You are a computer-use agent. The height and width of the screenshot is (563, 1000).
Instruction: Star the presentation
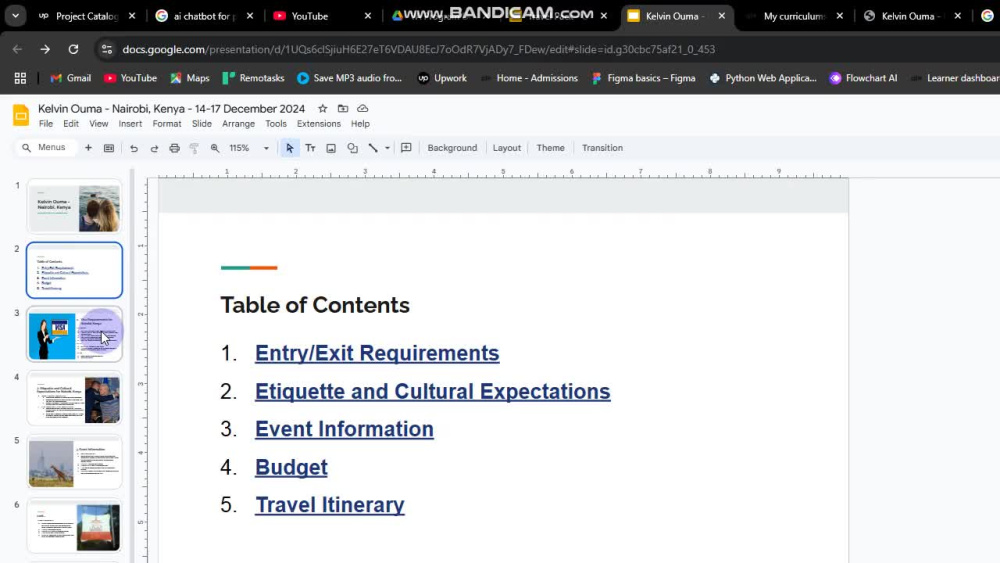[323, 108]
